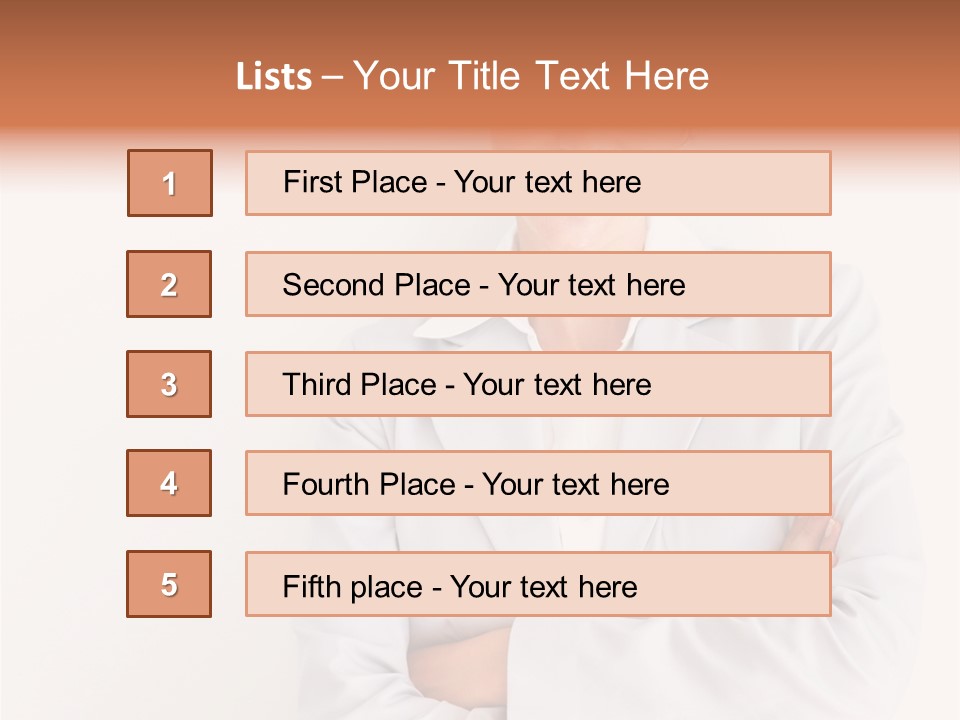
Task: Click the 'Second Place - Your text here' bar
Action: click(538, 284)
